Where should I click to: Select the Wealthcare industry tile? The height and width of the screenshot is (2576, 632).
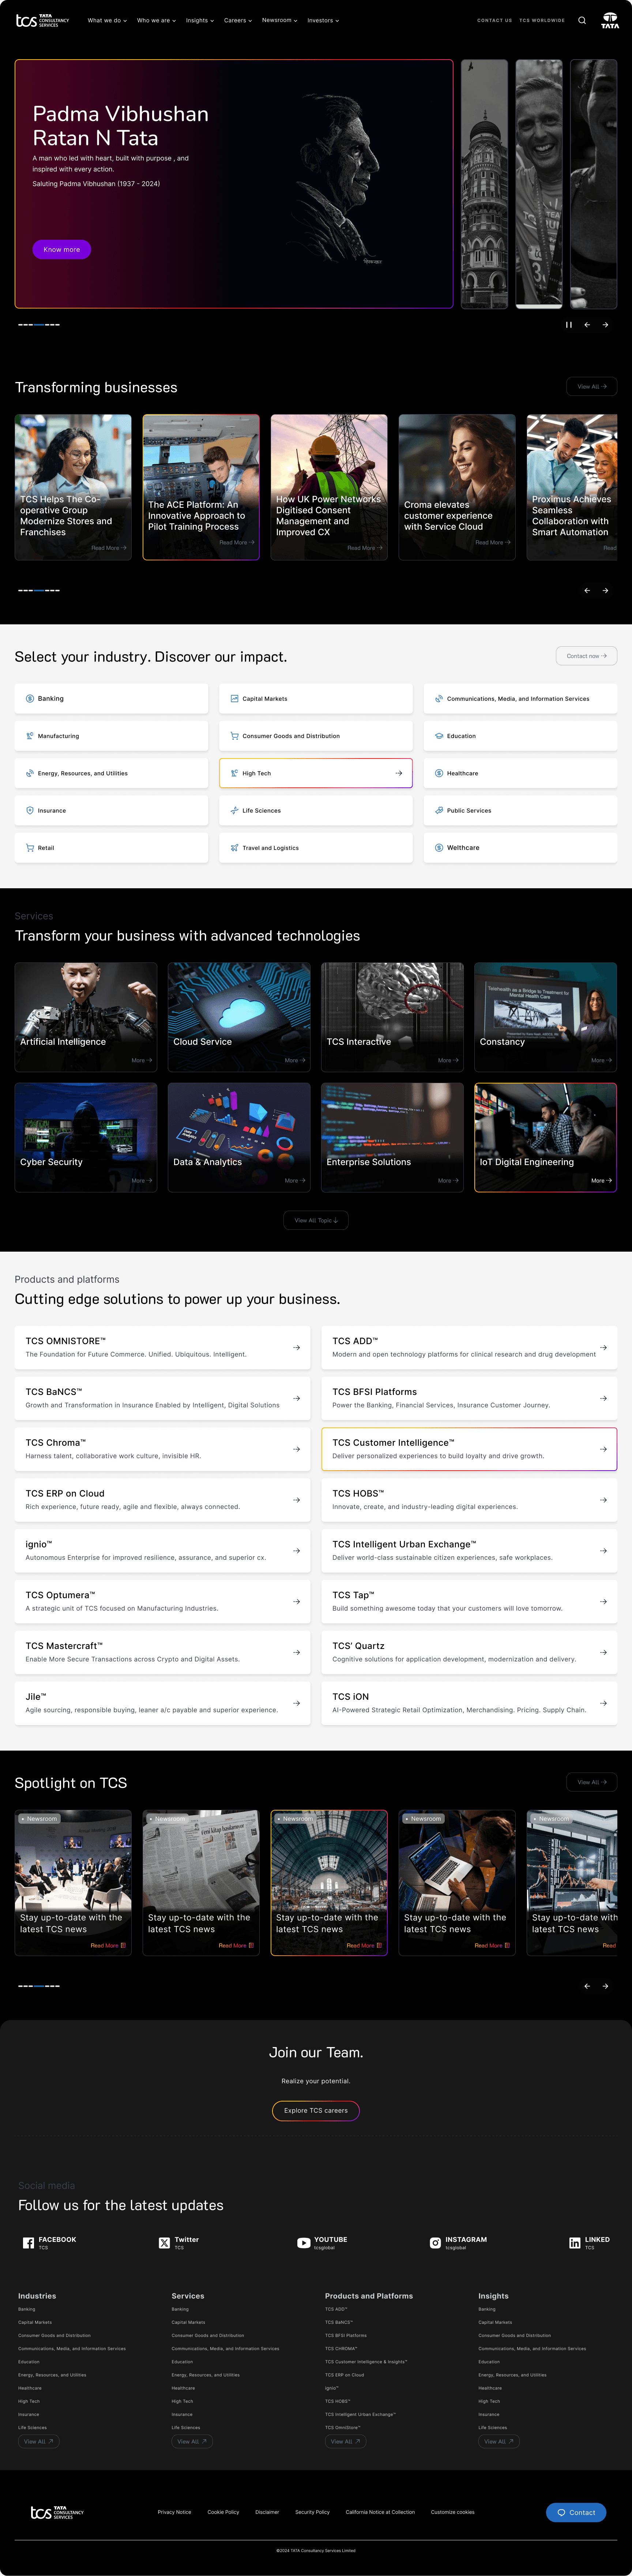click(x=520, y=848)
